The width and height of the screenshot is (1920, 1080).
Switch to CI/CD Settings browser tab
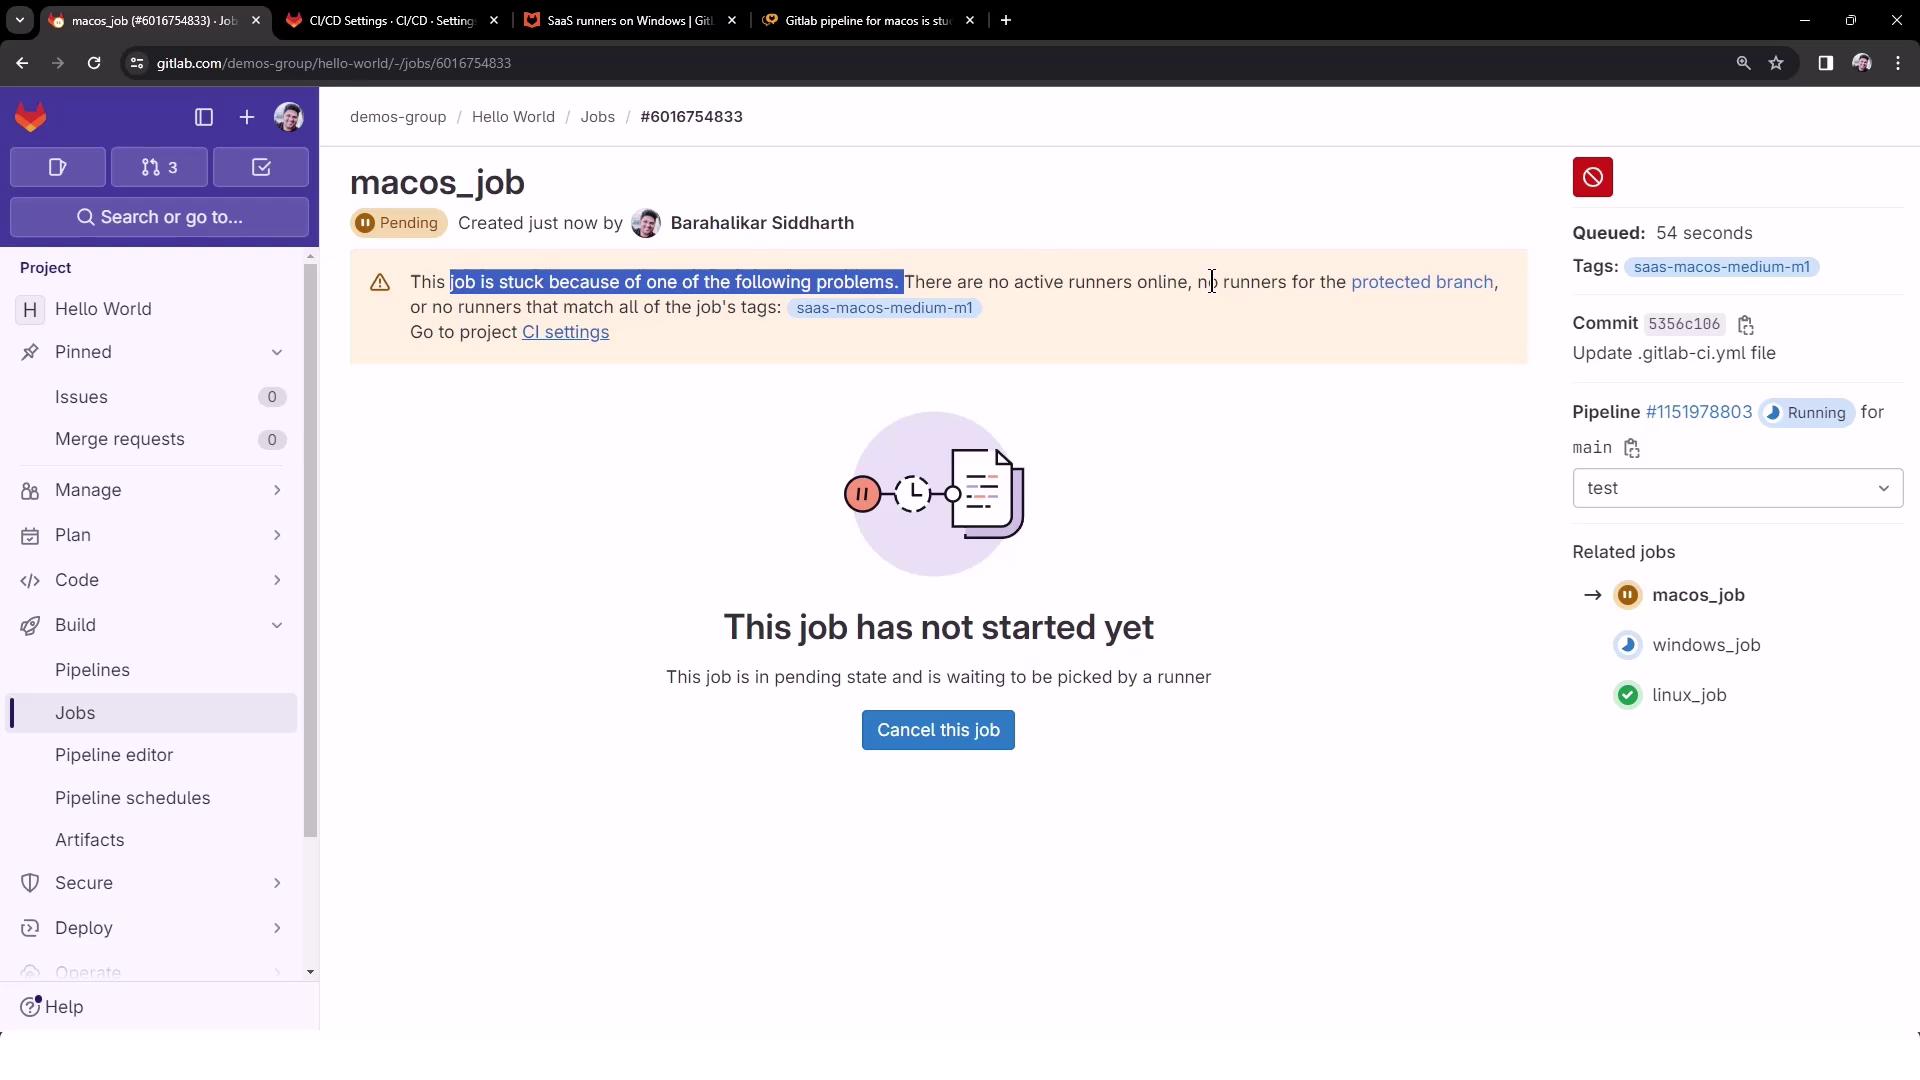[x=392, y=20]
